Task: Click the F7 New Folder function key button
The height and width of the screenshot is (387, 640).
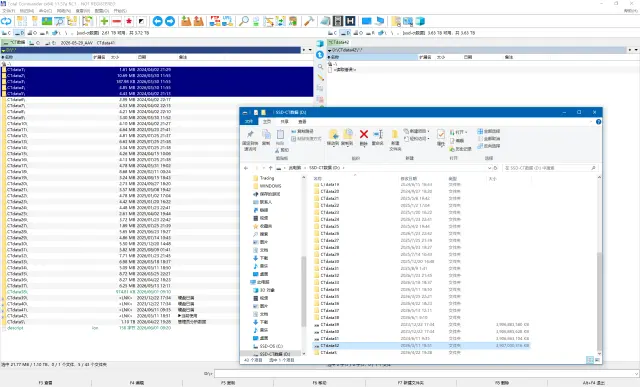Action: [x=411, y=383]
